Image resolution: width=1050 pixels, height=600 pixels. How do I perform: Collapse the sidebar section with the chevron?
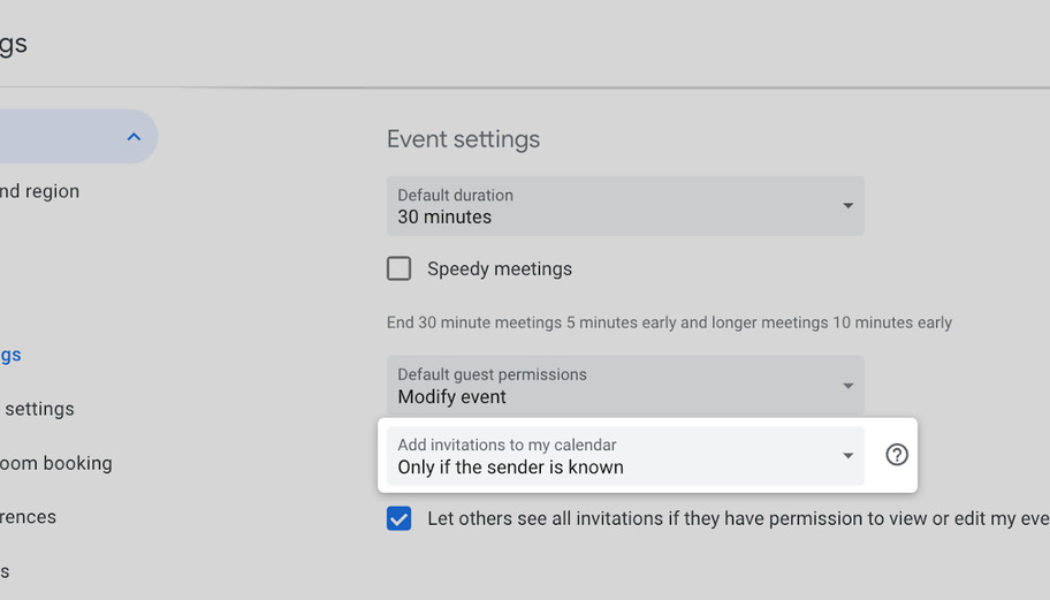[x=134, y=136]
